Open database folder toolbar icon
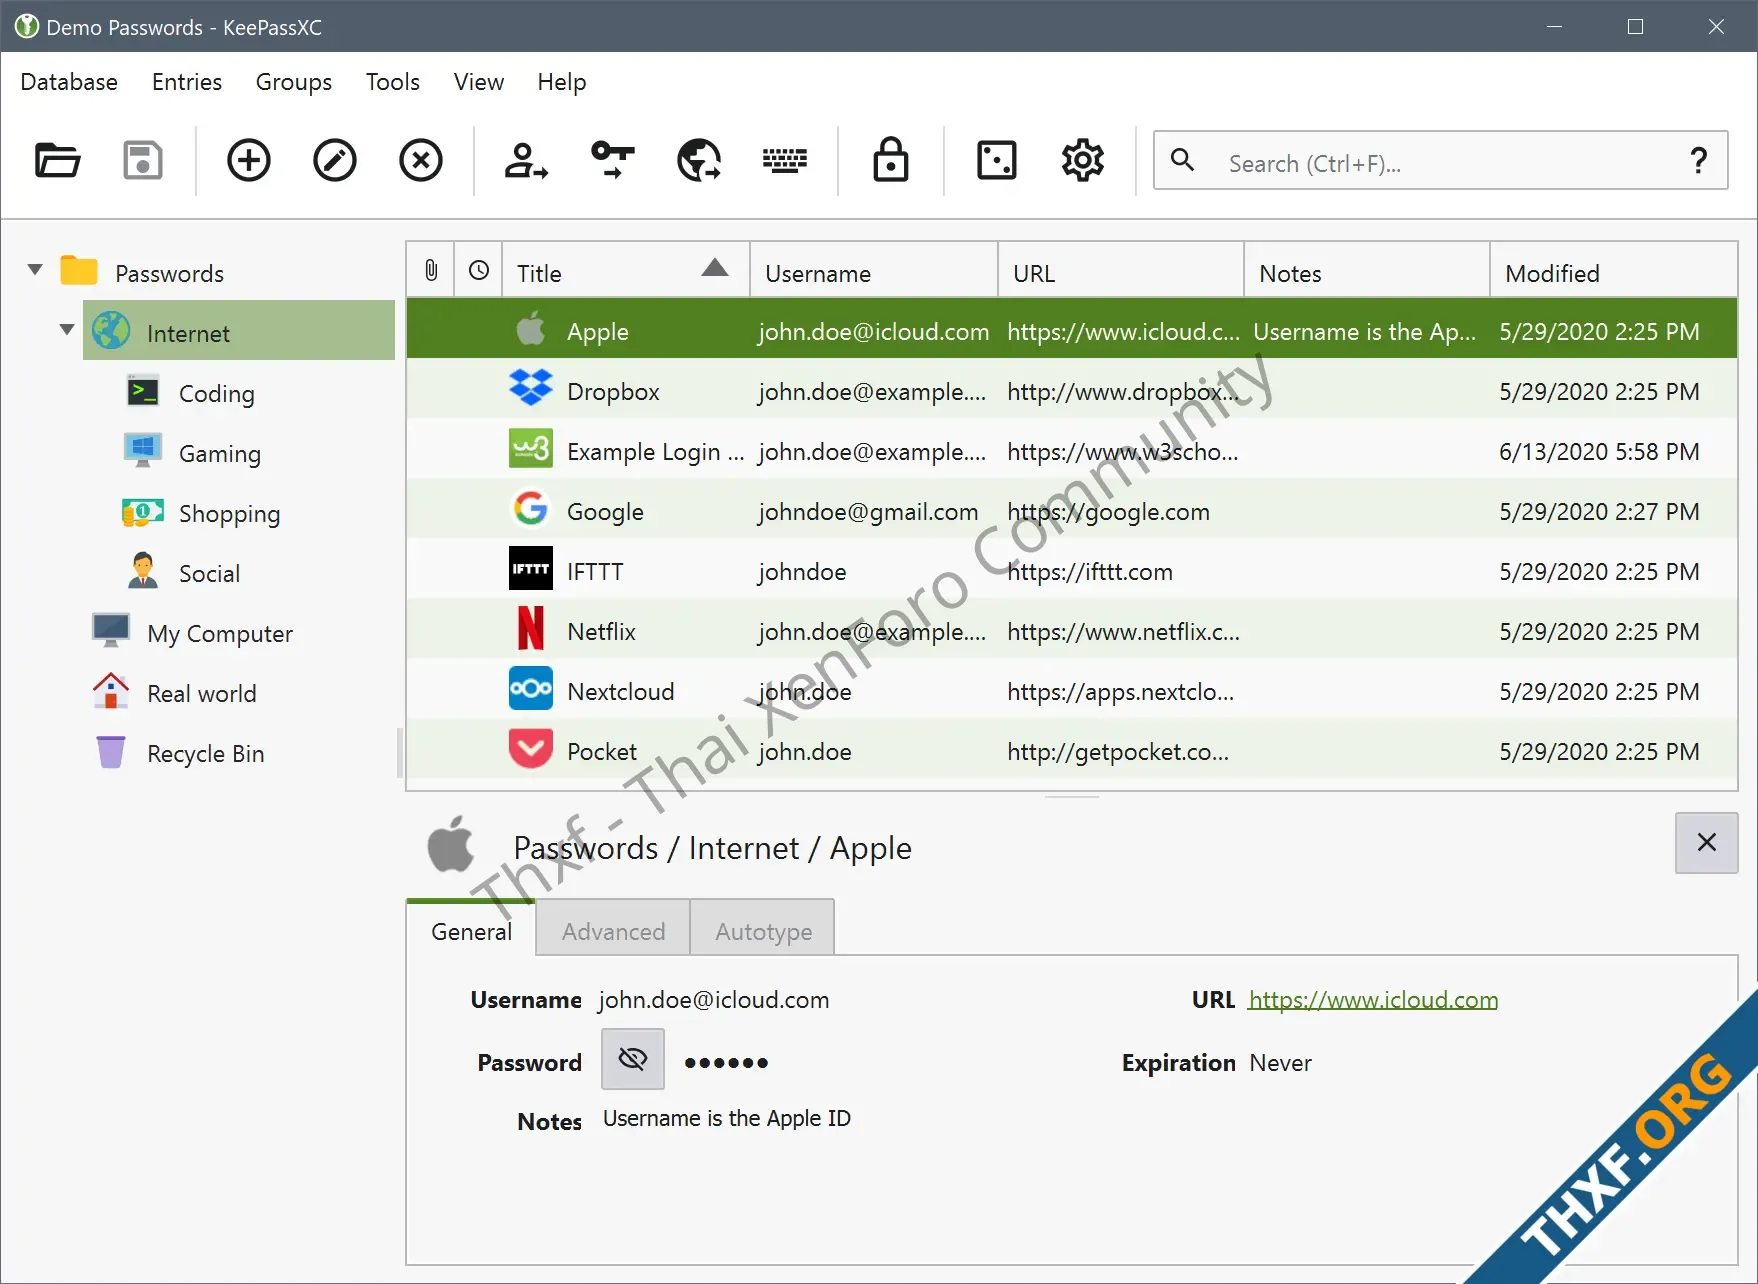The image size is (1758, 1284). pyautogui.click(x=57, y=160)
